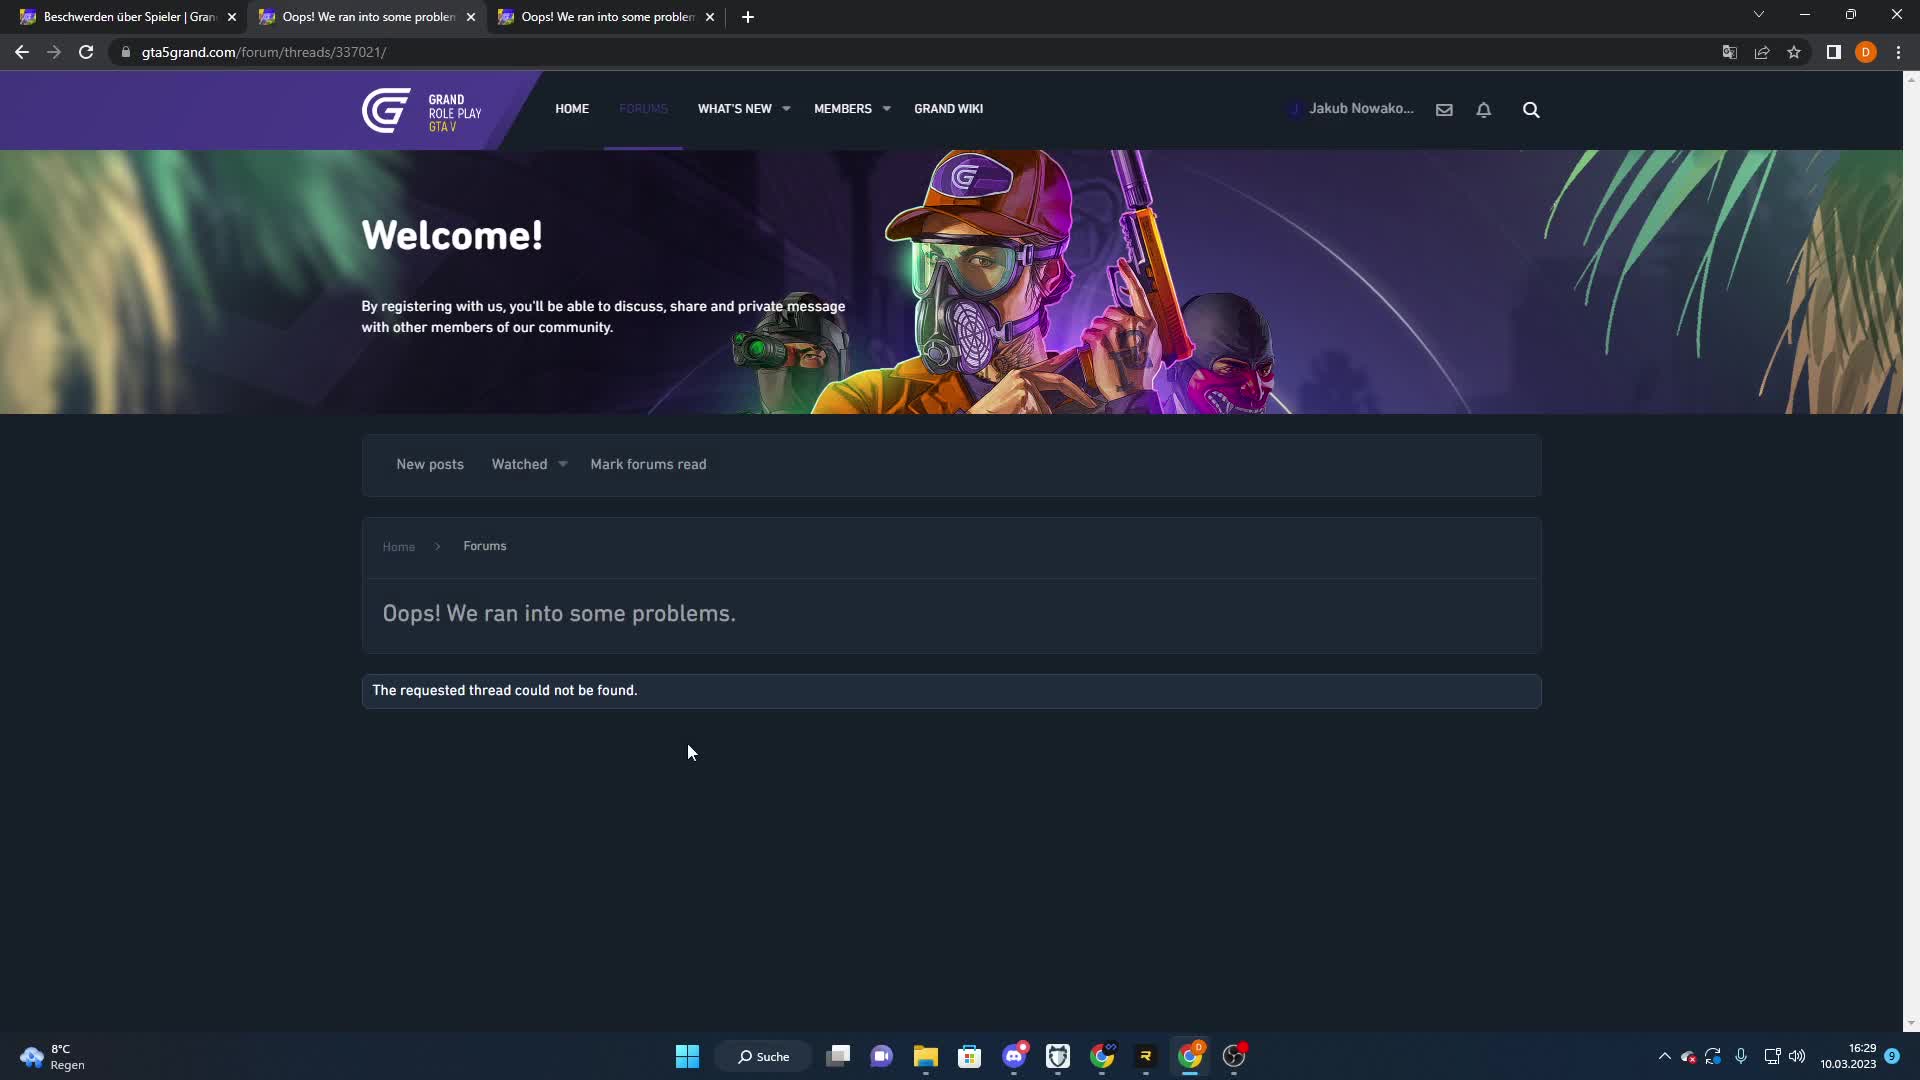The height and width of the screenshot is (1080, 1920).
Task: Open the Windows Start menu
Action: pyautogui.click(x=687, y=1056)
